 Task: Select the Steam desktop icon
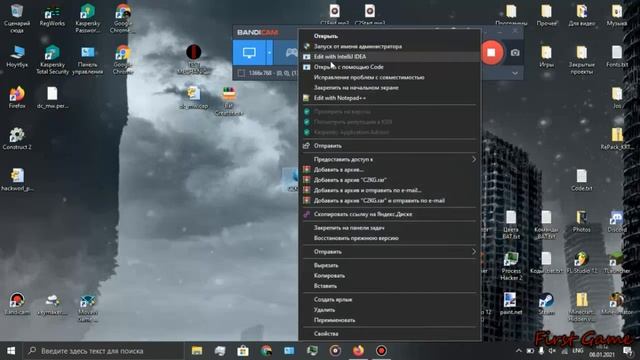coord(546,304)
